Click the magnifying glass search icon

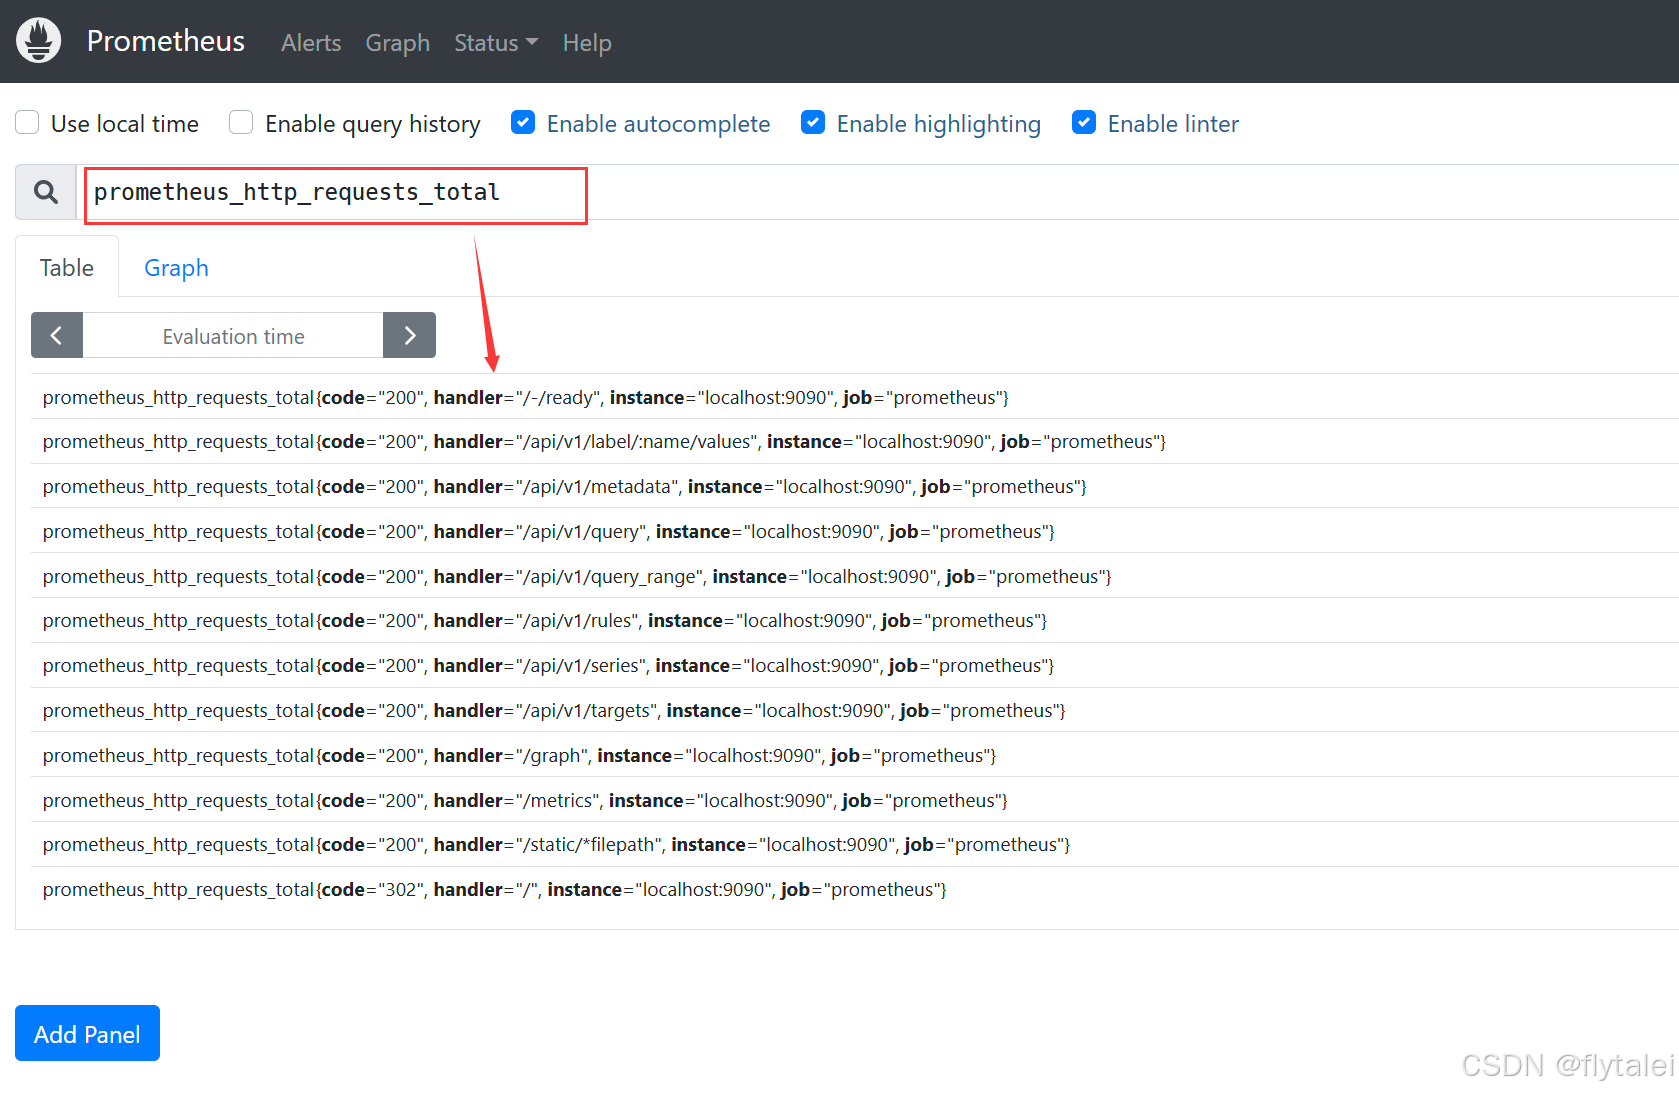(46, 192)
